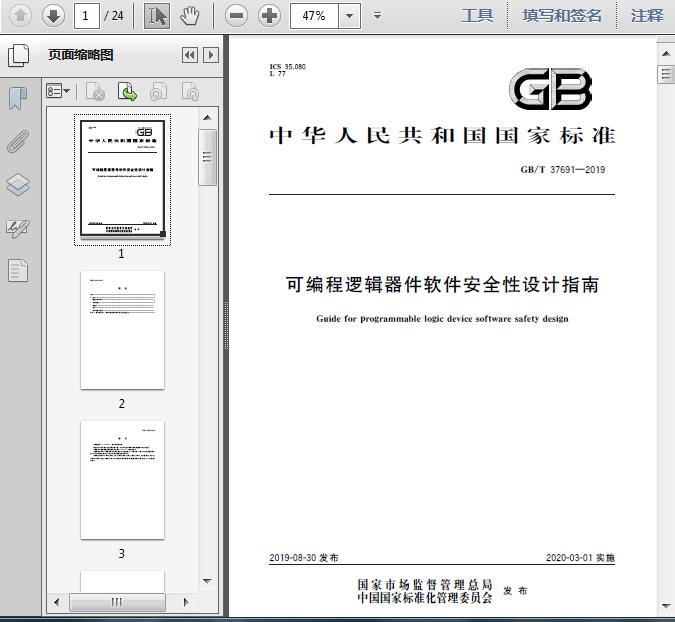Click the page number input field
The image size is (675, 622).
(x=88, y=15)
